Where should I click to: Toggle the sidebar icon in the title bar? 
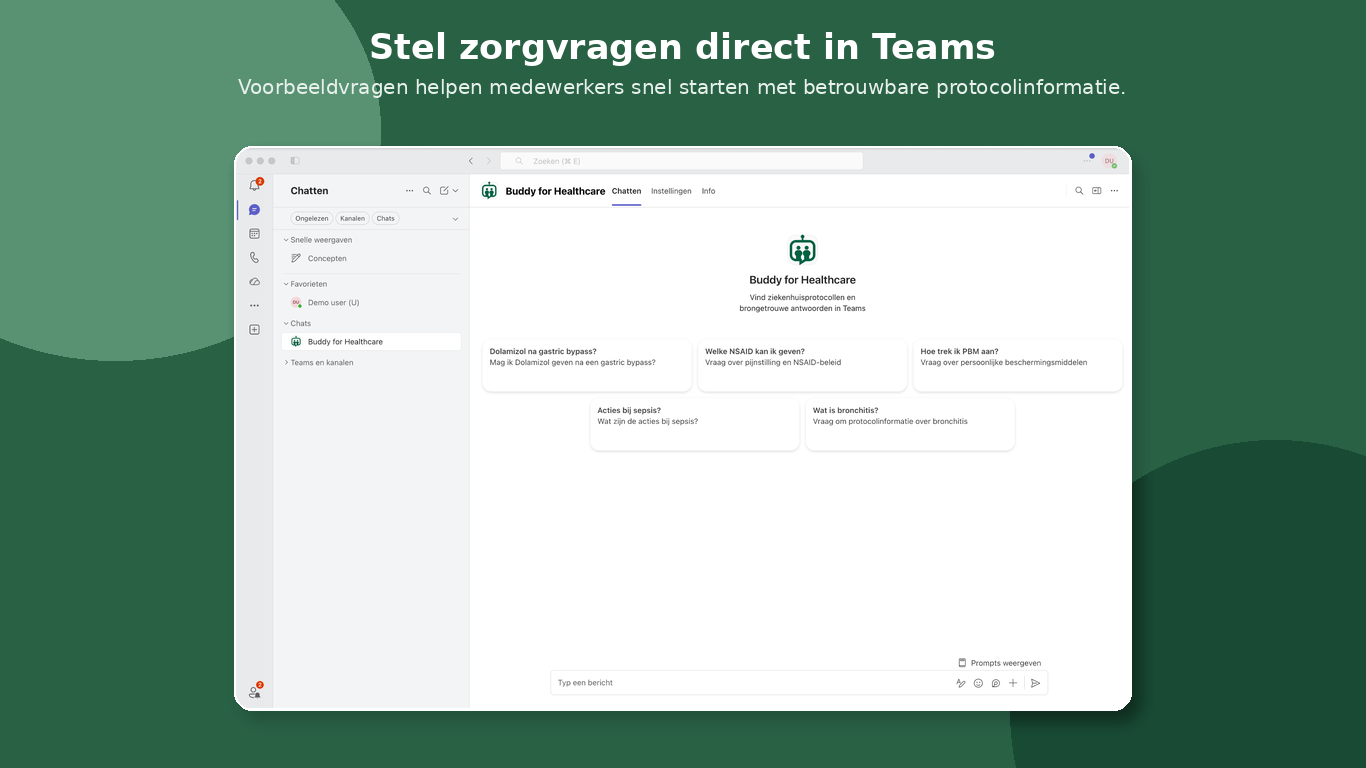point(295,161)
